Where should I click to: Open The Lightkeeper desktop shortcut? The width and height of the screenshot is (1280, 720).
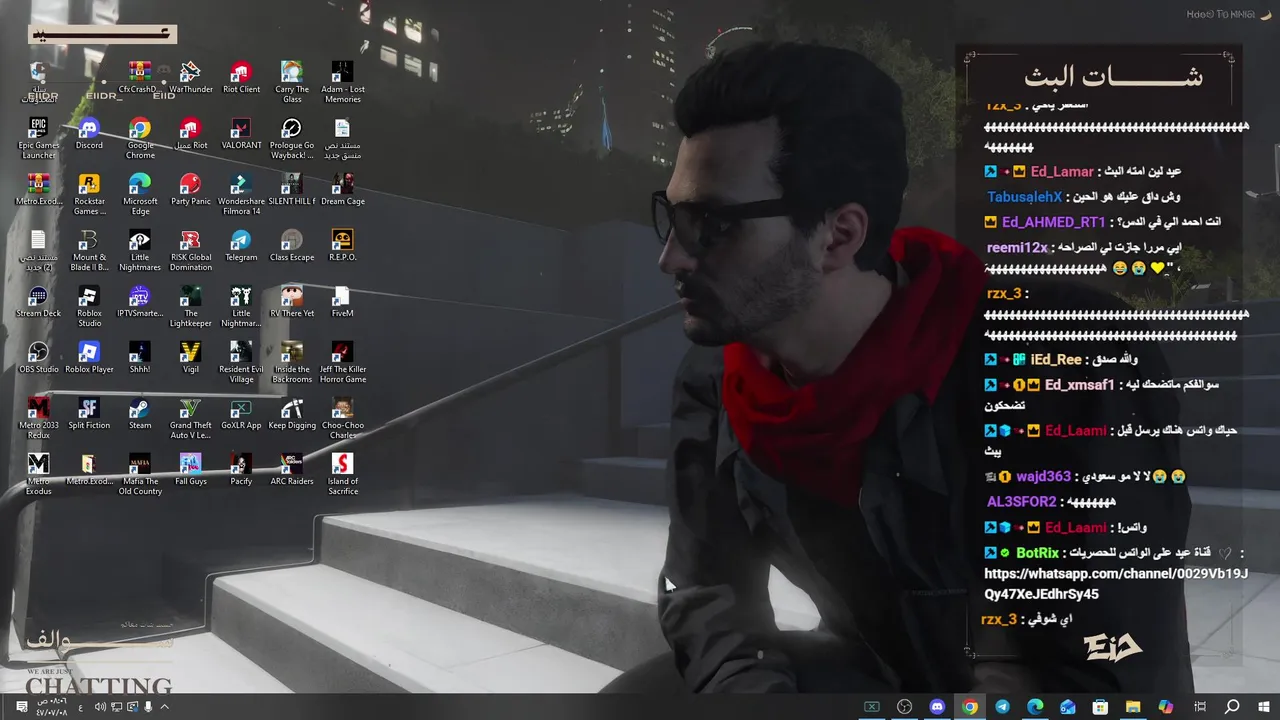190,306
